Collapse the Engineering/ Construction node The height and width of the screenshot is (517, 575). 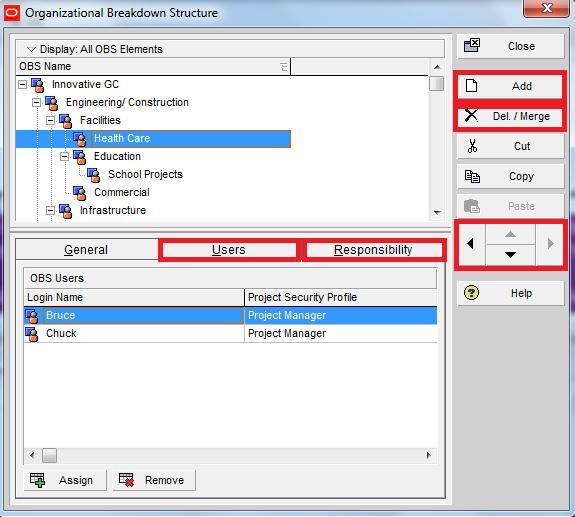tap(36, 102)
